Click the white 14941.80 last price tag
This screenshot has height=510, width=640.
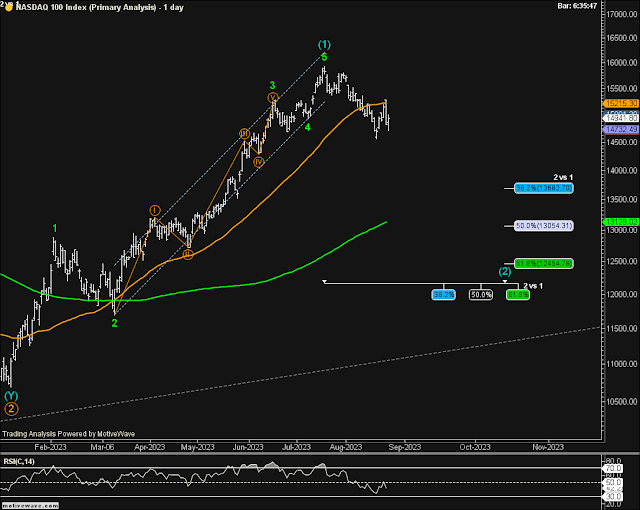click(620, 118)
